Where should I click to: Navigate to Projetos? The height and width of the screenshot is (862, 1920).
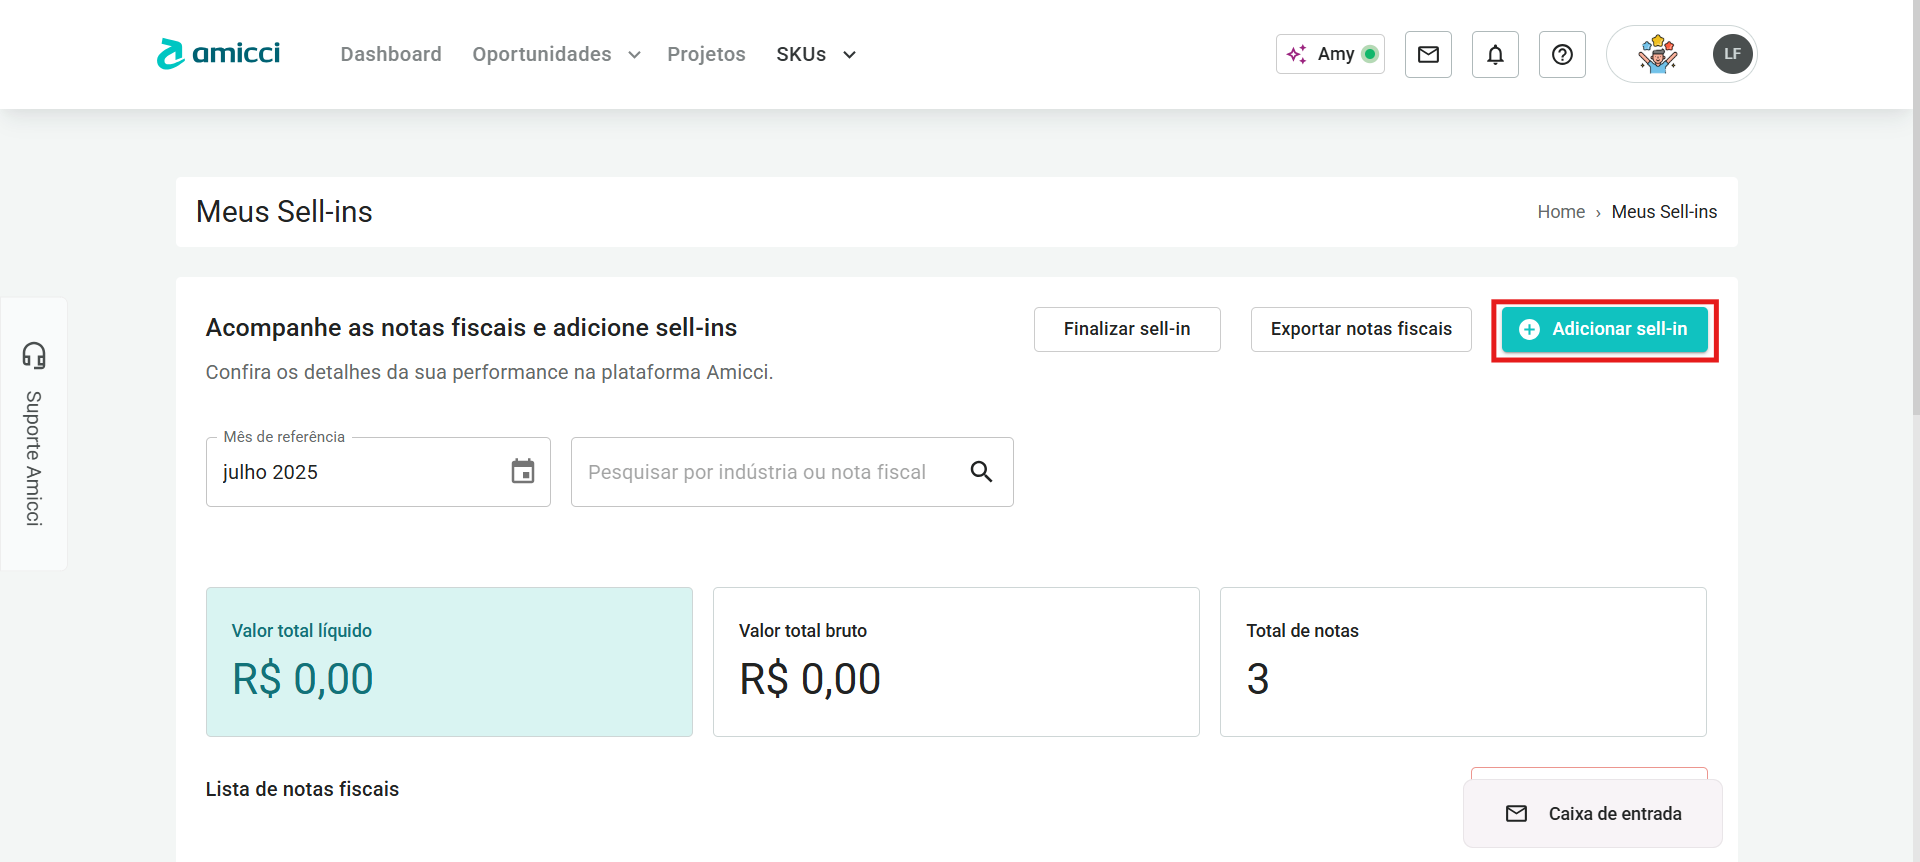[706, 54]
